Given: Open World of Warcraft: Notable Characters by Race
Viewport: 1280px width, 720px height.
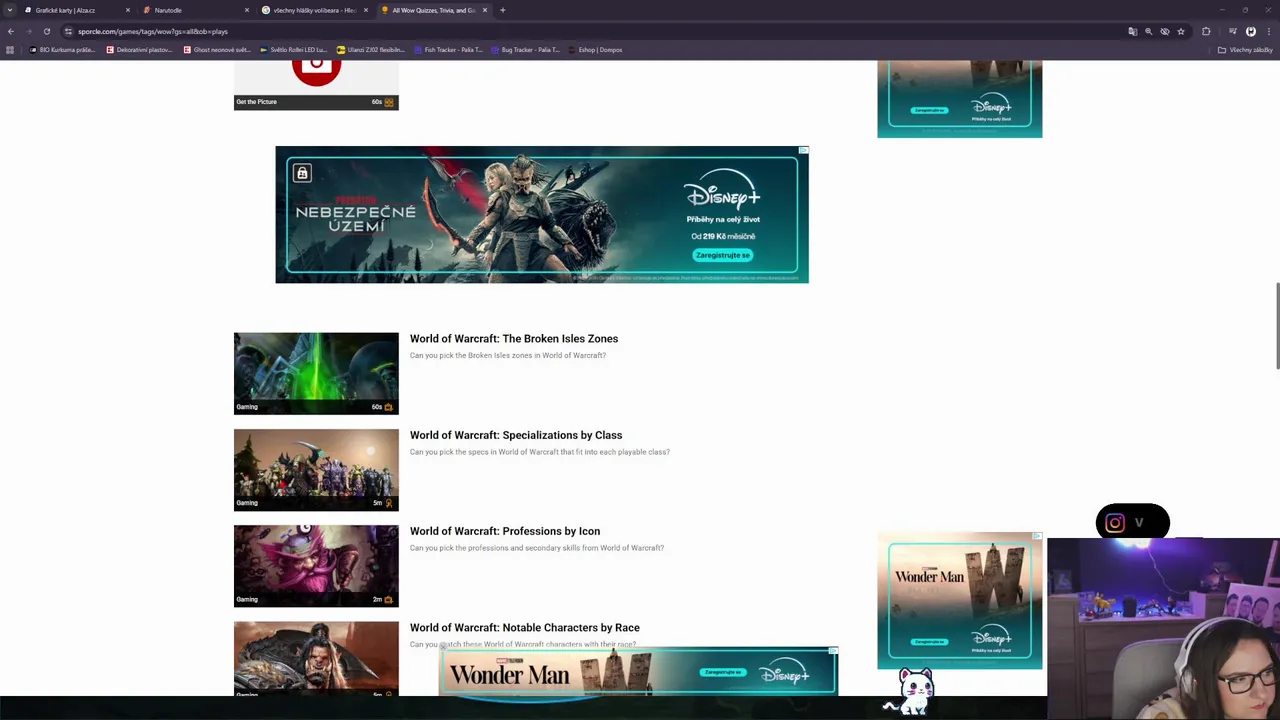Looking at the screenshot, I should tap(525, 628).
